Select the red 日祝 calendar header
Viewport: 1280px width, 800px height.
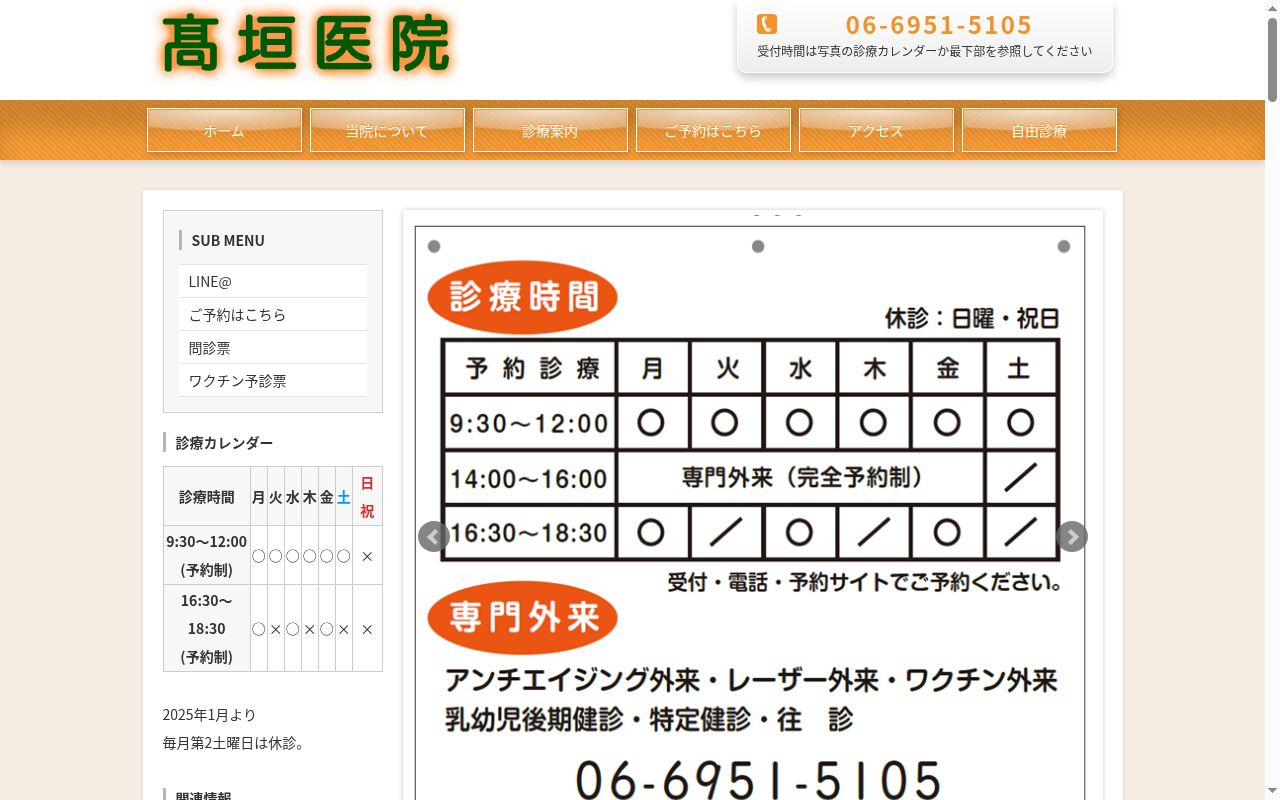point(367,496)
